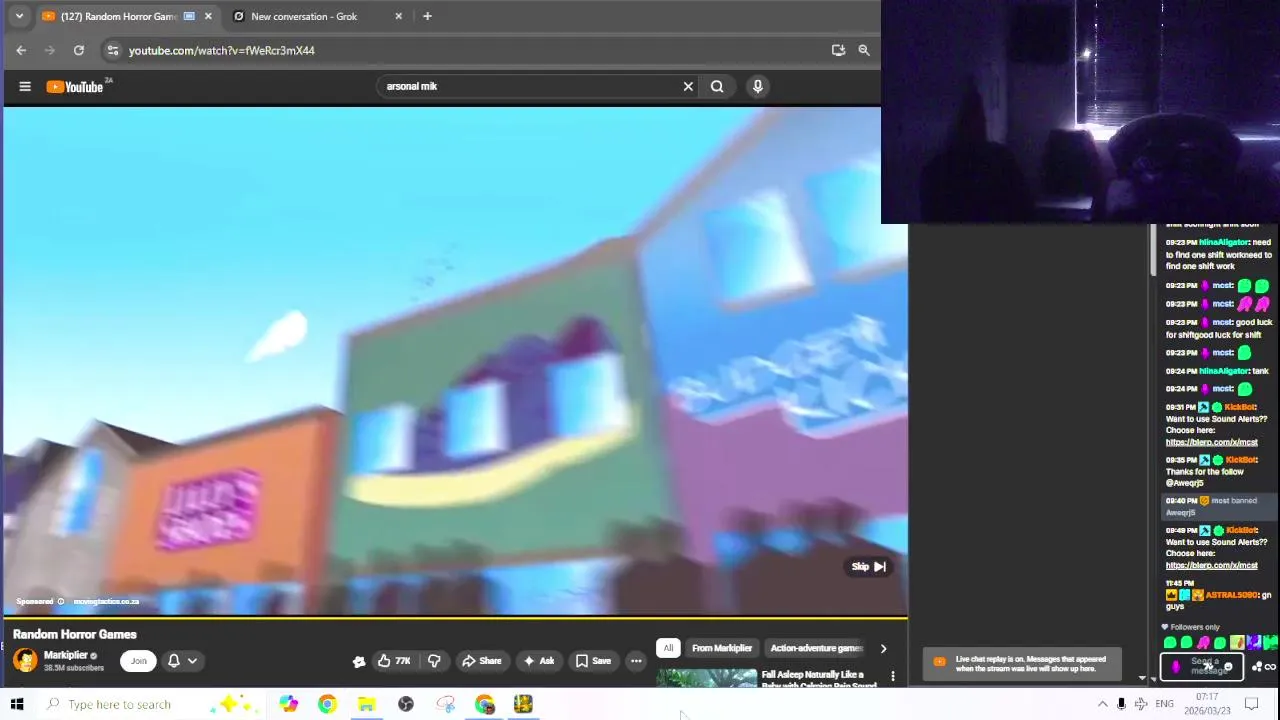Image resolution: width=1280 pixels, height=720 pixels.
Task: Reload the YouTube page
Action: point(78,50)
